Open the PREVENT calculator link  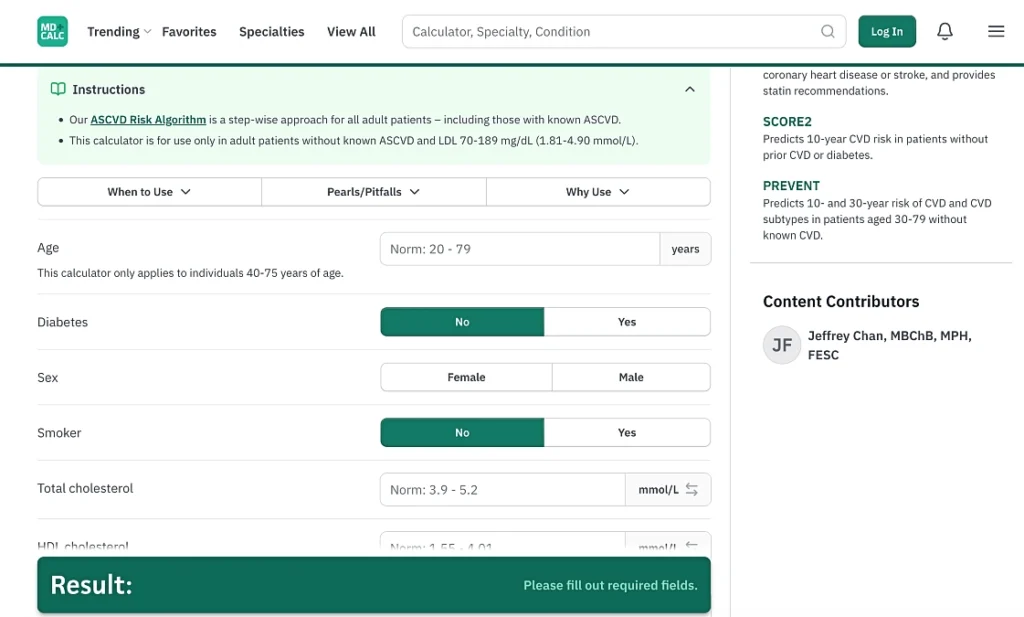click(x=791, y=185)
